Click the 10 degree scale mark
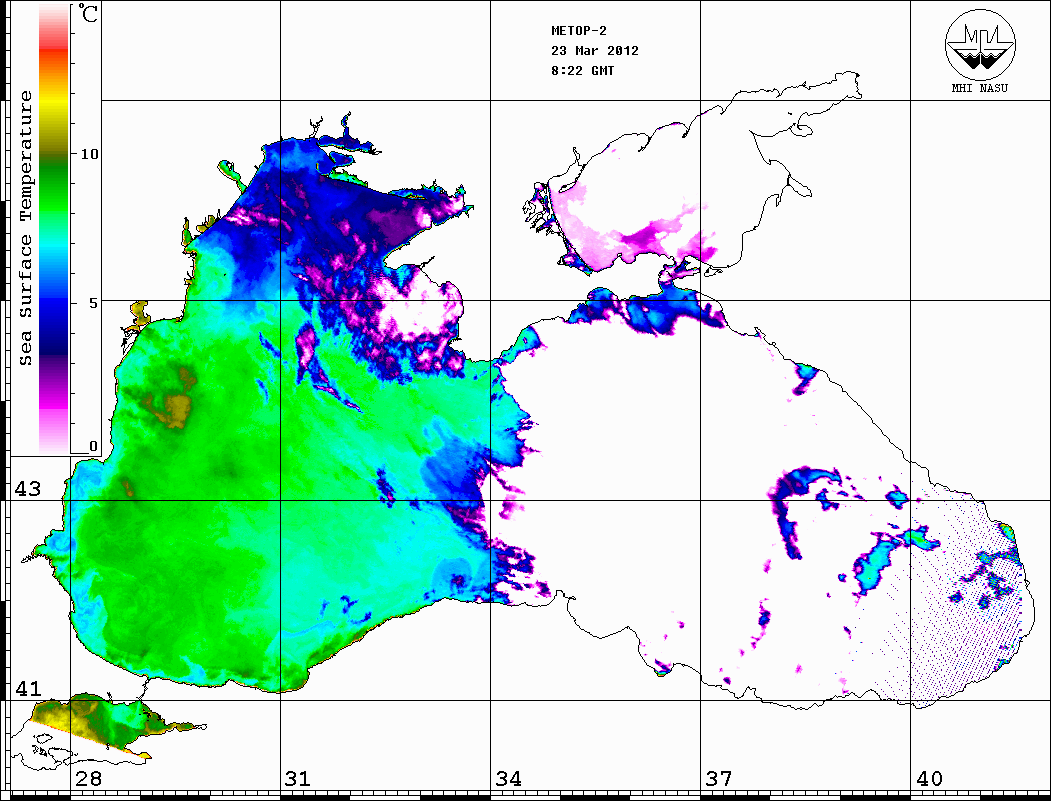Image resolution: width=1051 pixels, height=801 pixels. coord(89,154)
